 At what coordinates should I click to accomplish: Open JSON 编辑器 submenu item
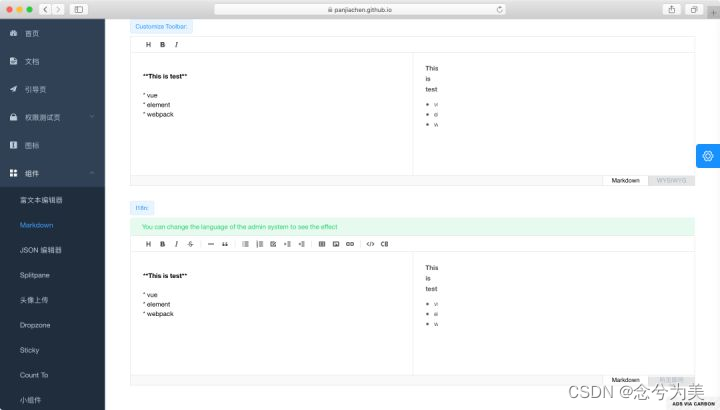click(52, 250)
